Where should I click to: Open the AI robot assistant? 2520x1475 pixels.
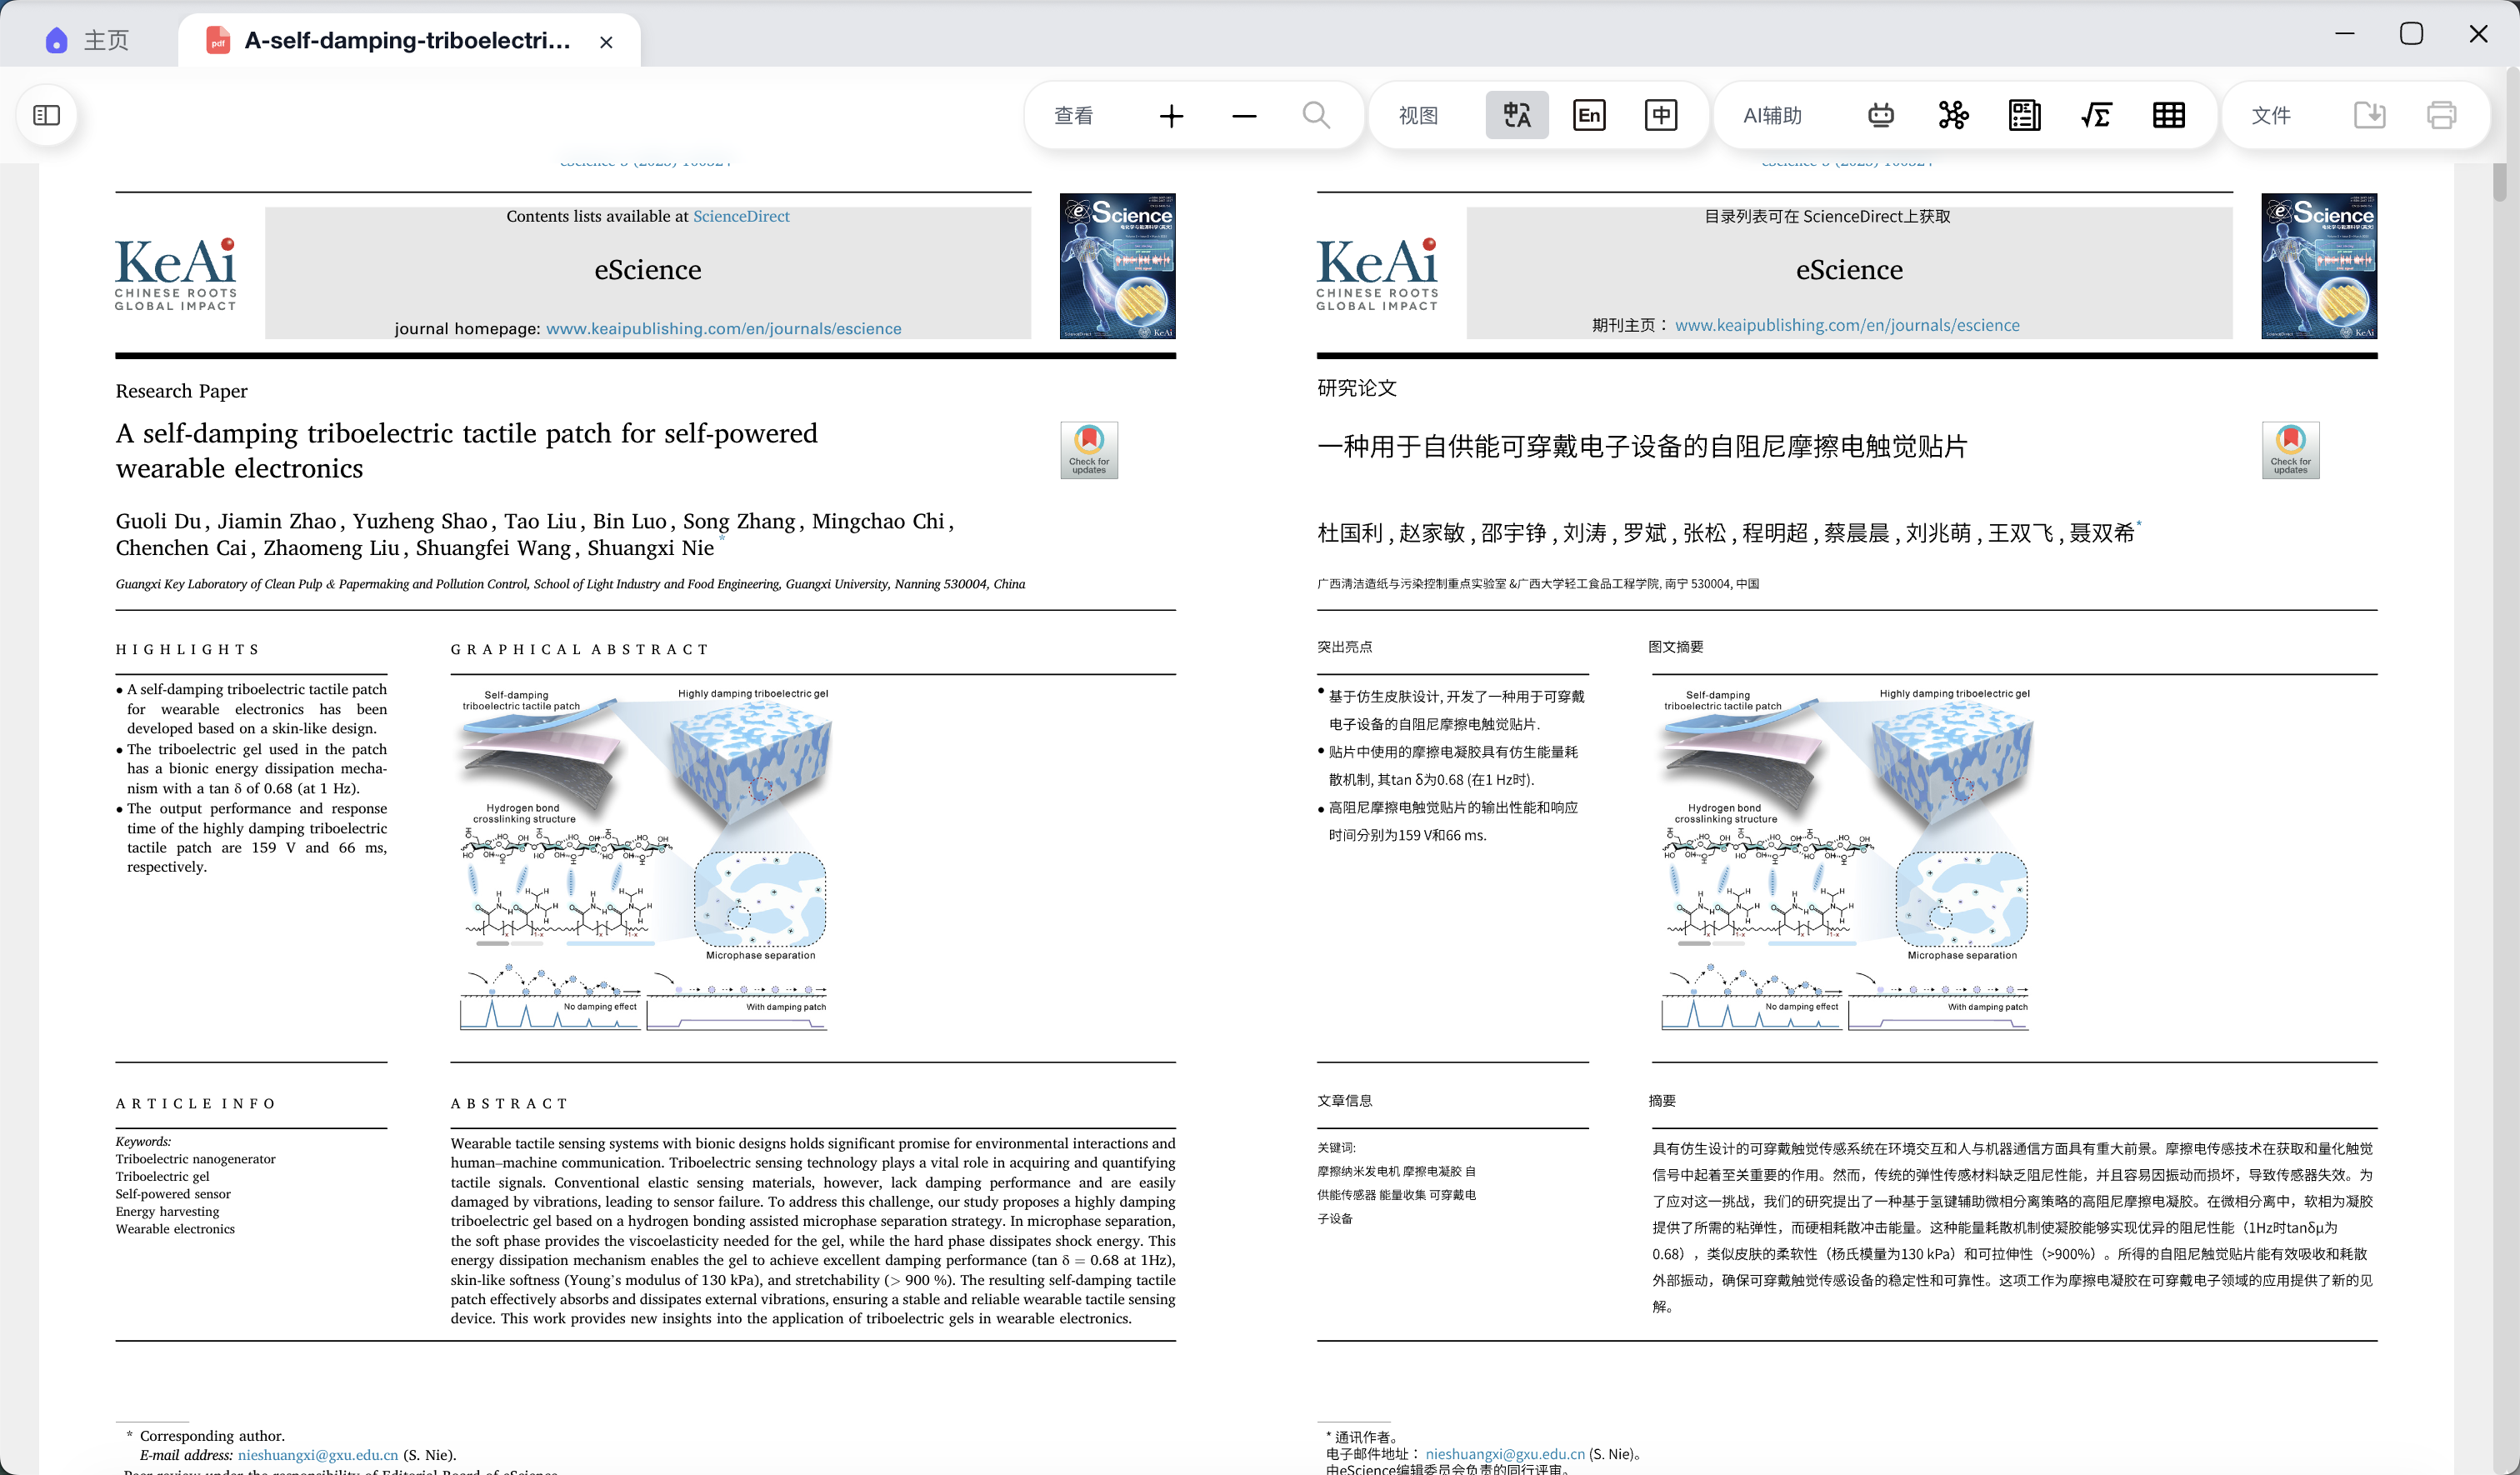pyautogui.click(x=1880, y=116)
